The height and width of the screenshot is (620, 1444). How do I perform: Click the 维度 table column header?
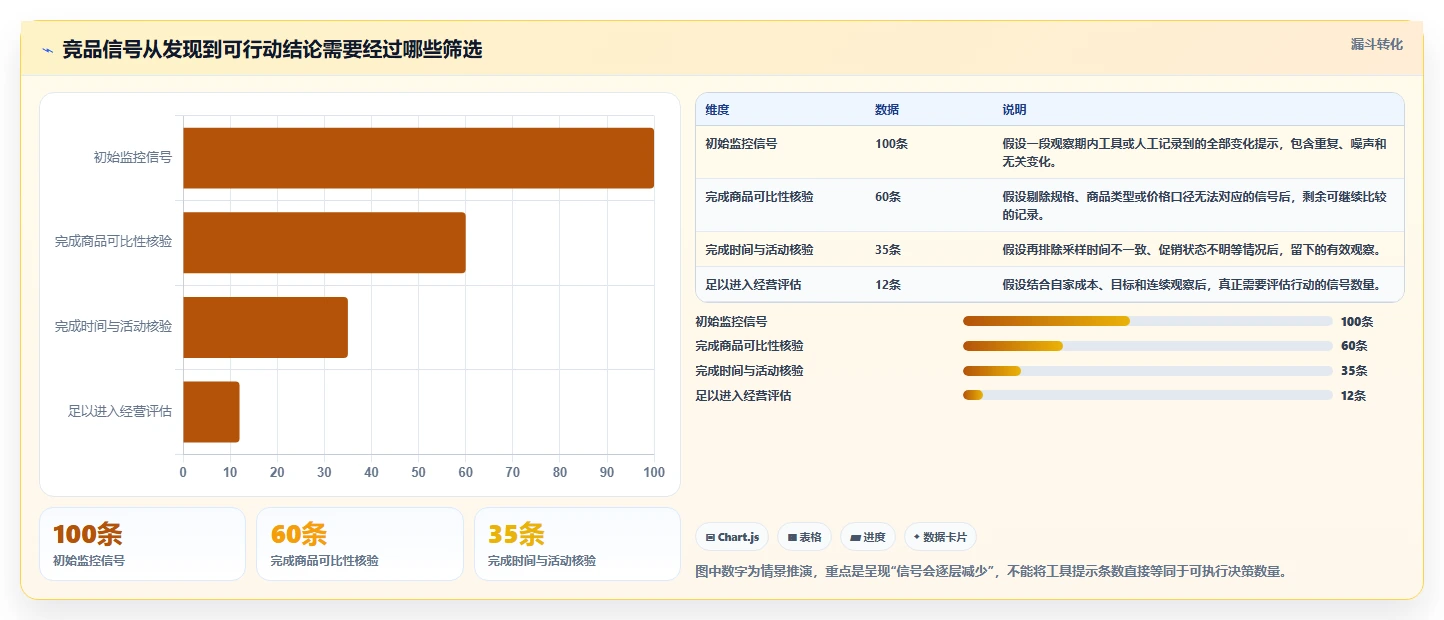[x=717, y=110]
